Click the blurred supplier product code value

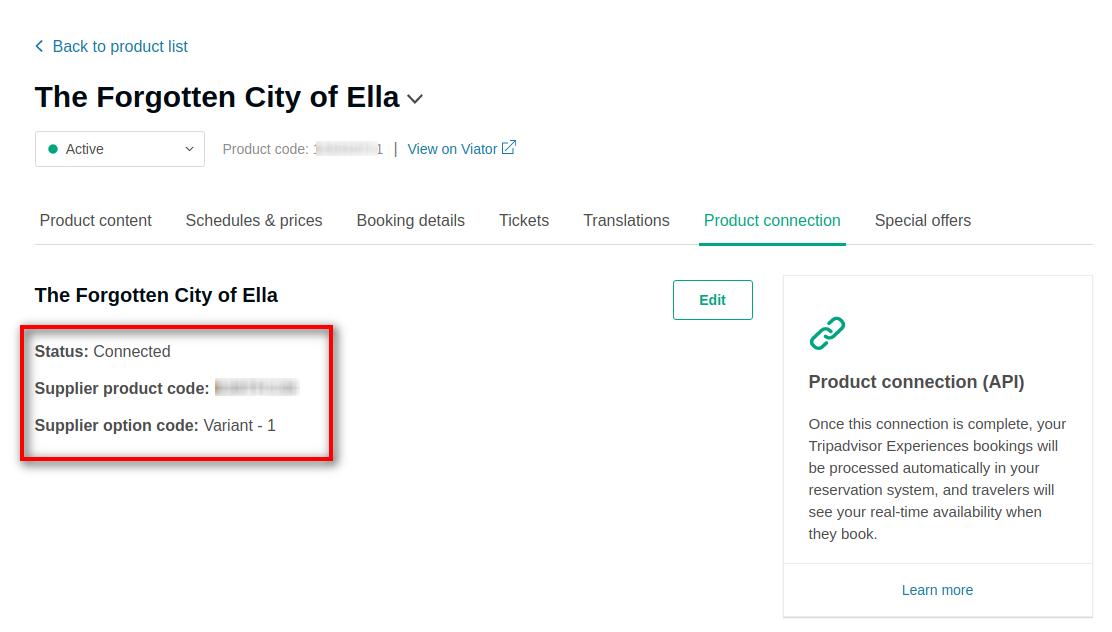(x=256, y=388)
